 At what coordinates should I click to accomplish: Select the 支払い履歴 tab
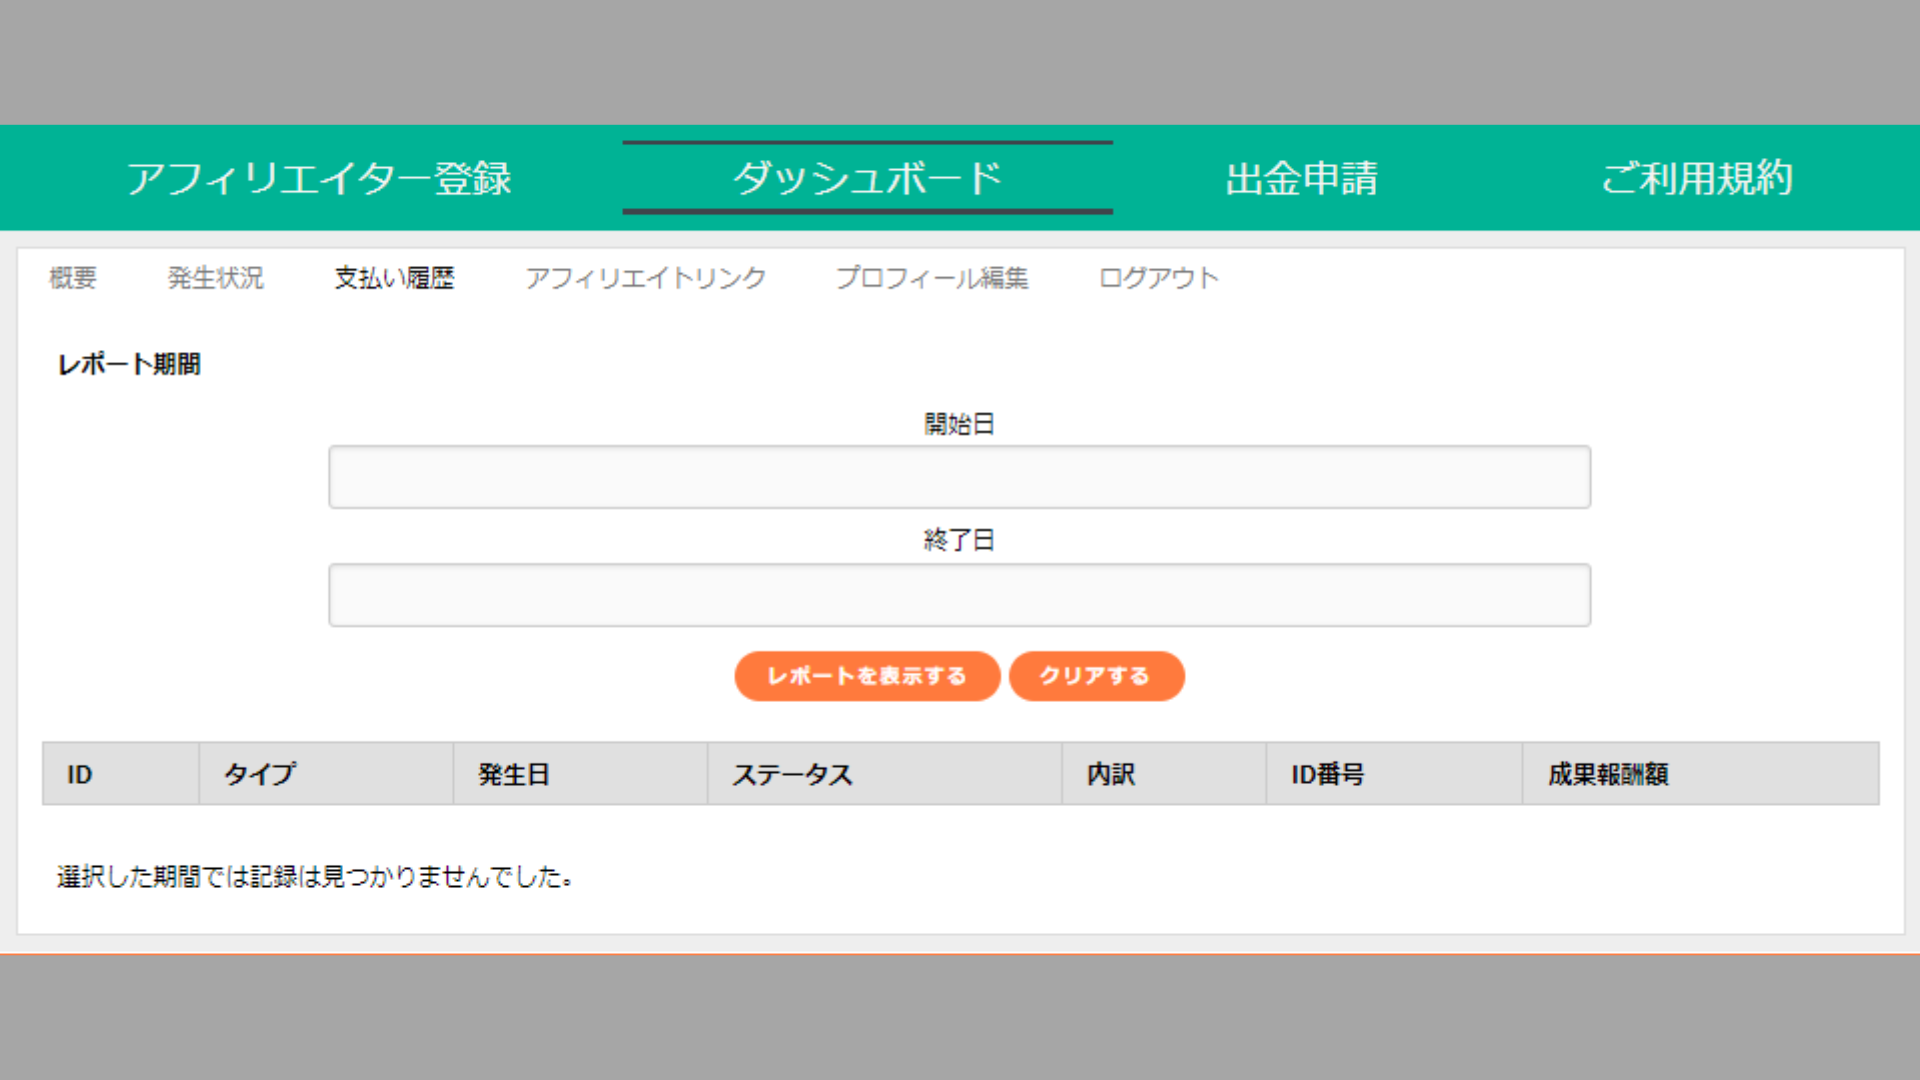point(394,277)
